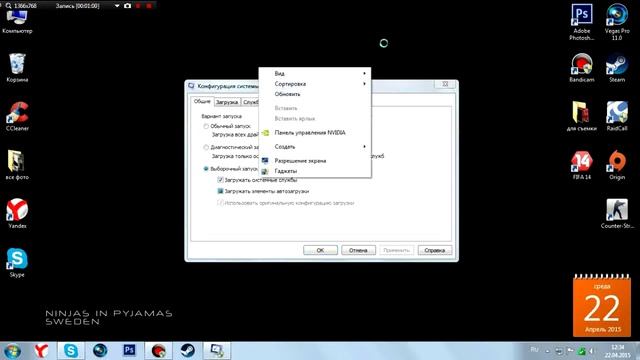The width and height of the screenshot is (640, 360).
Task: Click the OK button
Action: coord(320,250)
